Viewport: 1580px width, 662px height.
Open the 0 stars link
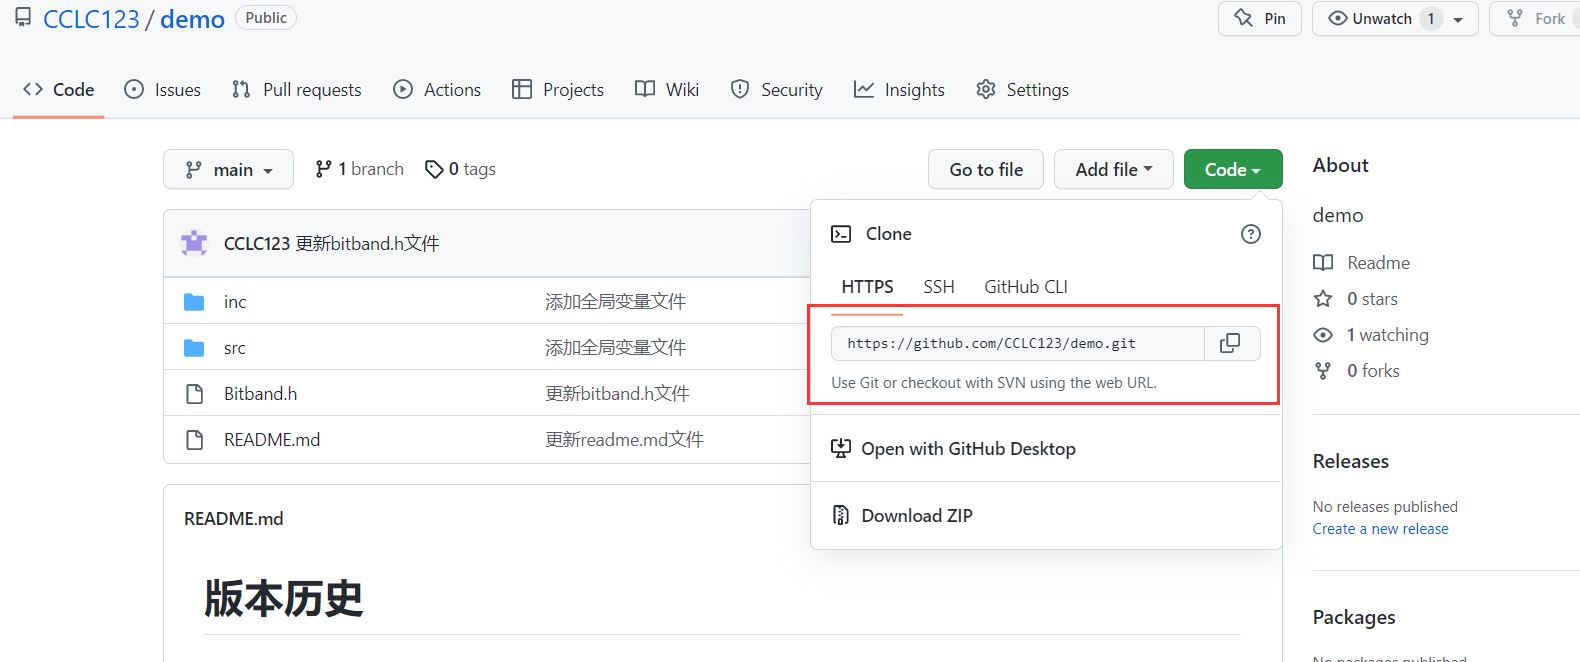(x=1372, y=299)
